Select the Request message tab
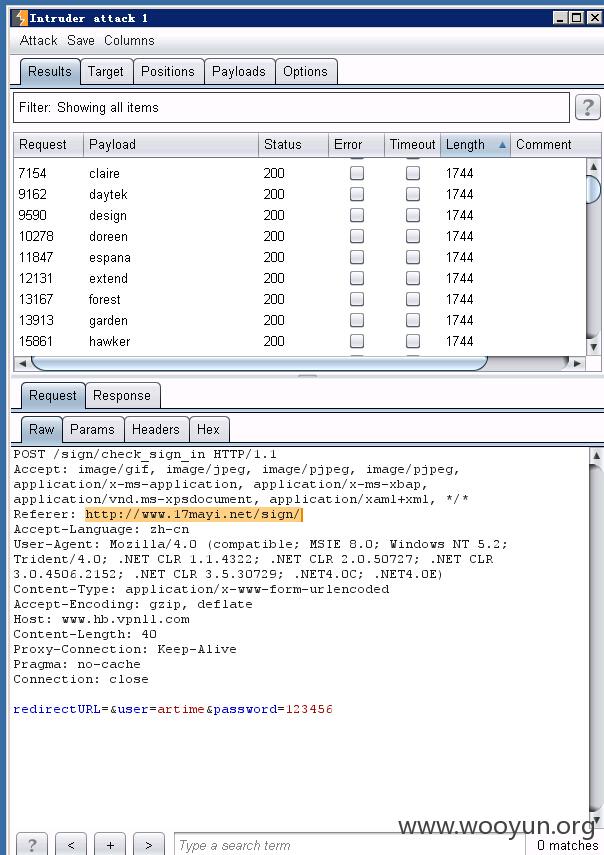 [52, 395]
